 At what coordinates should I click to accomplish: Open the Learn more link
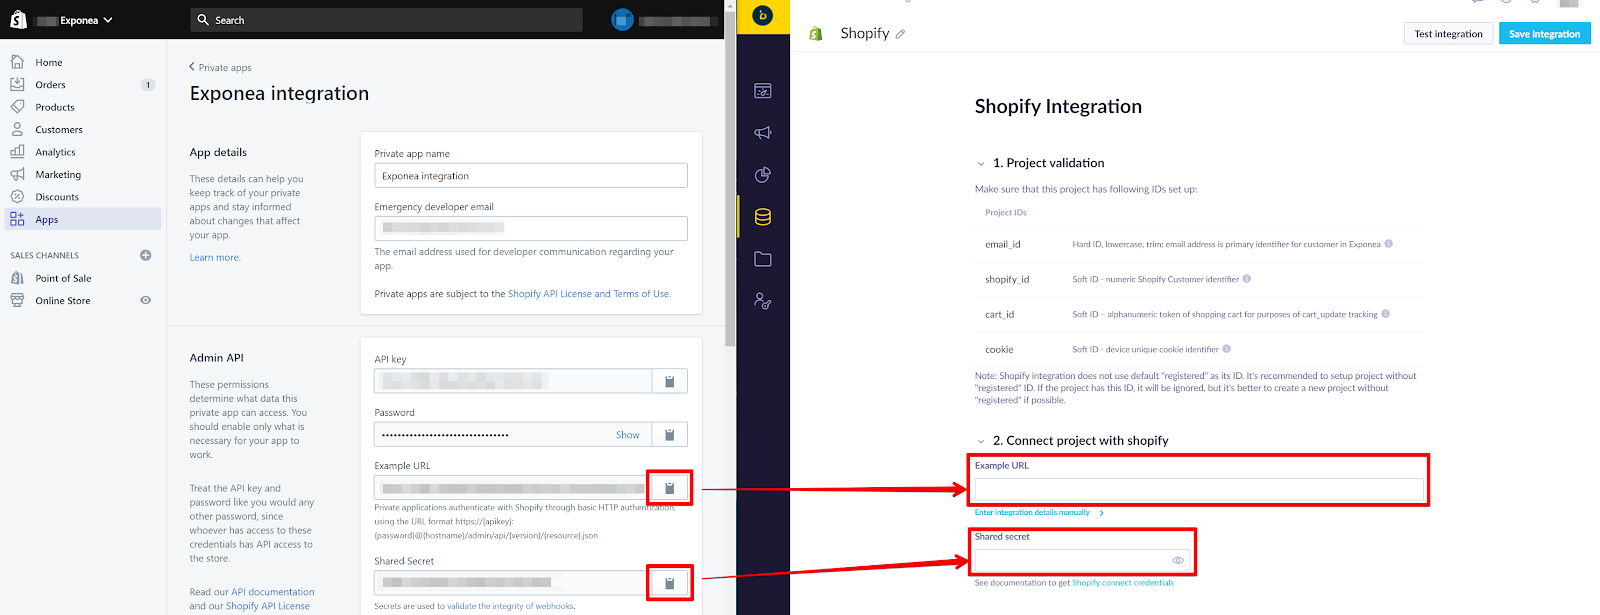click(x=215, y=258)
